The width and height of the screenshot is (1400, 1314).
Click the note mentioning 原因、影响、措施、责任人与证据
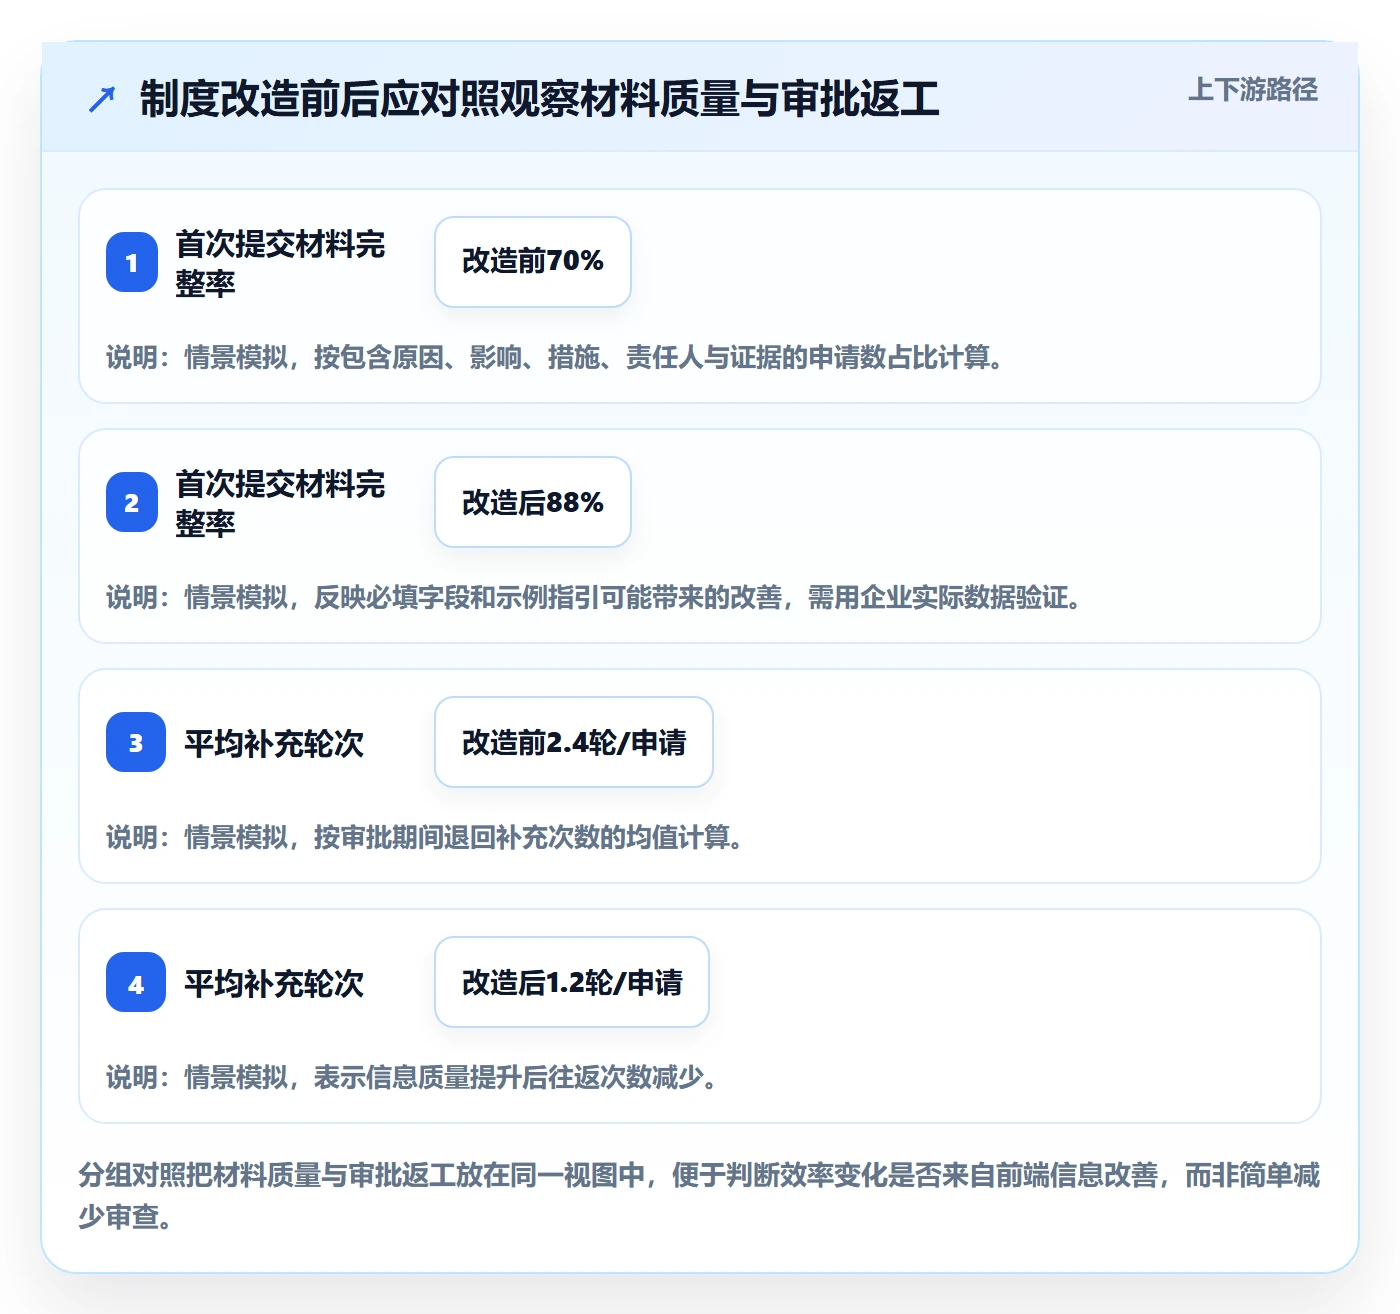(x=556, y=357)
